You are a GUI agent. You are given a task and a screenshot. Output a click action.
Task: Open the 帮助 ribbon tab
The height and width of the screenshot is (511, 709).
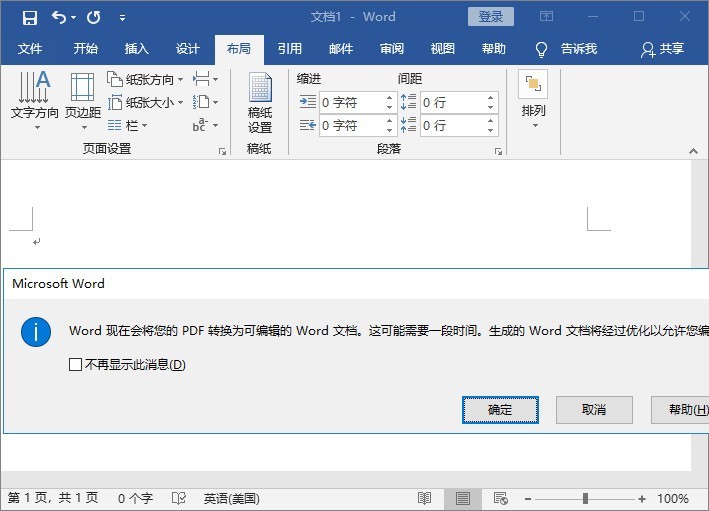(493, 48)
